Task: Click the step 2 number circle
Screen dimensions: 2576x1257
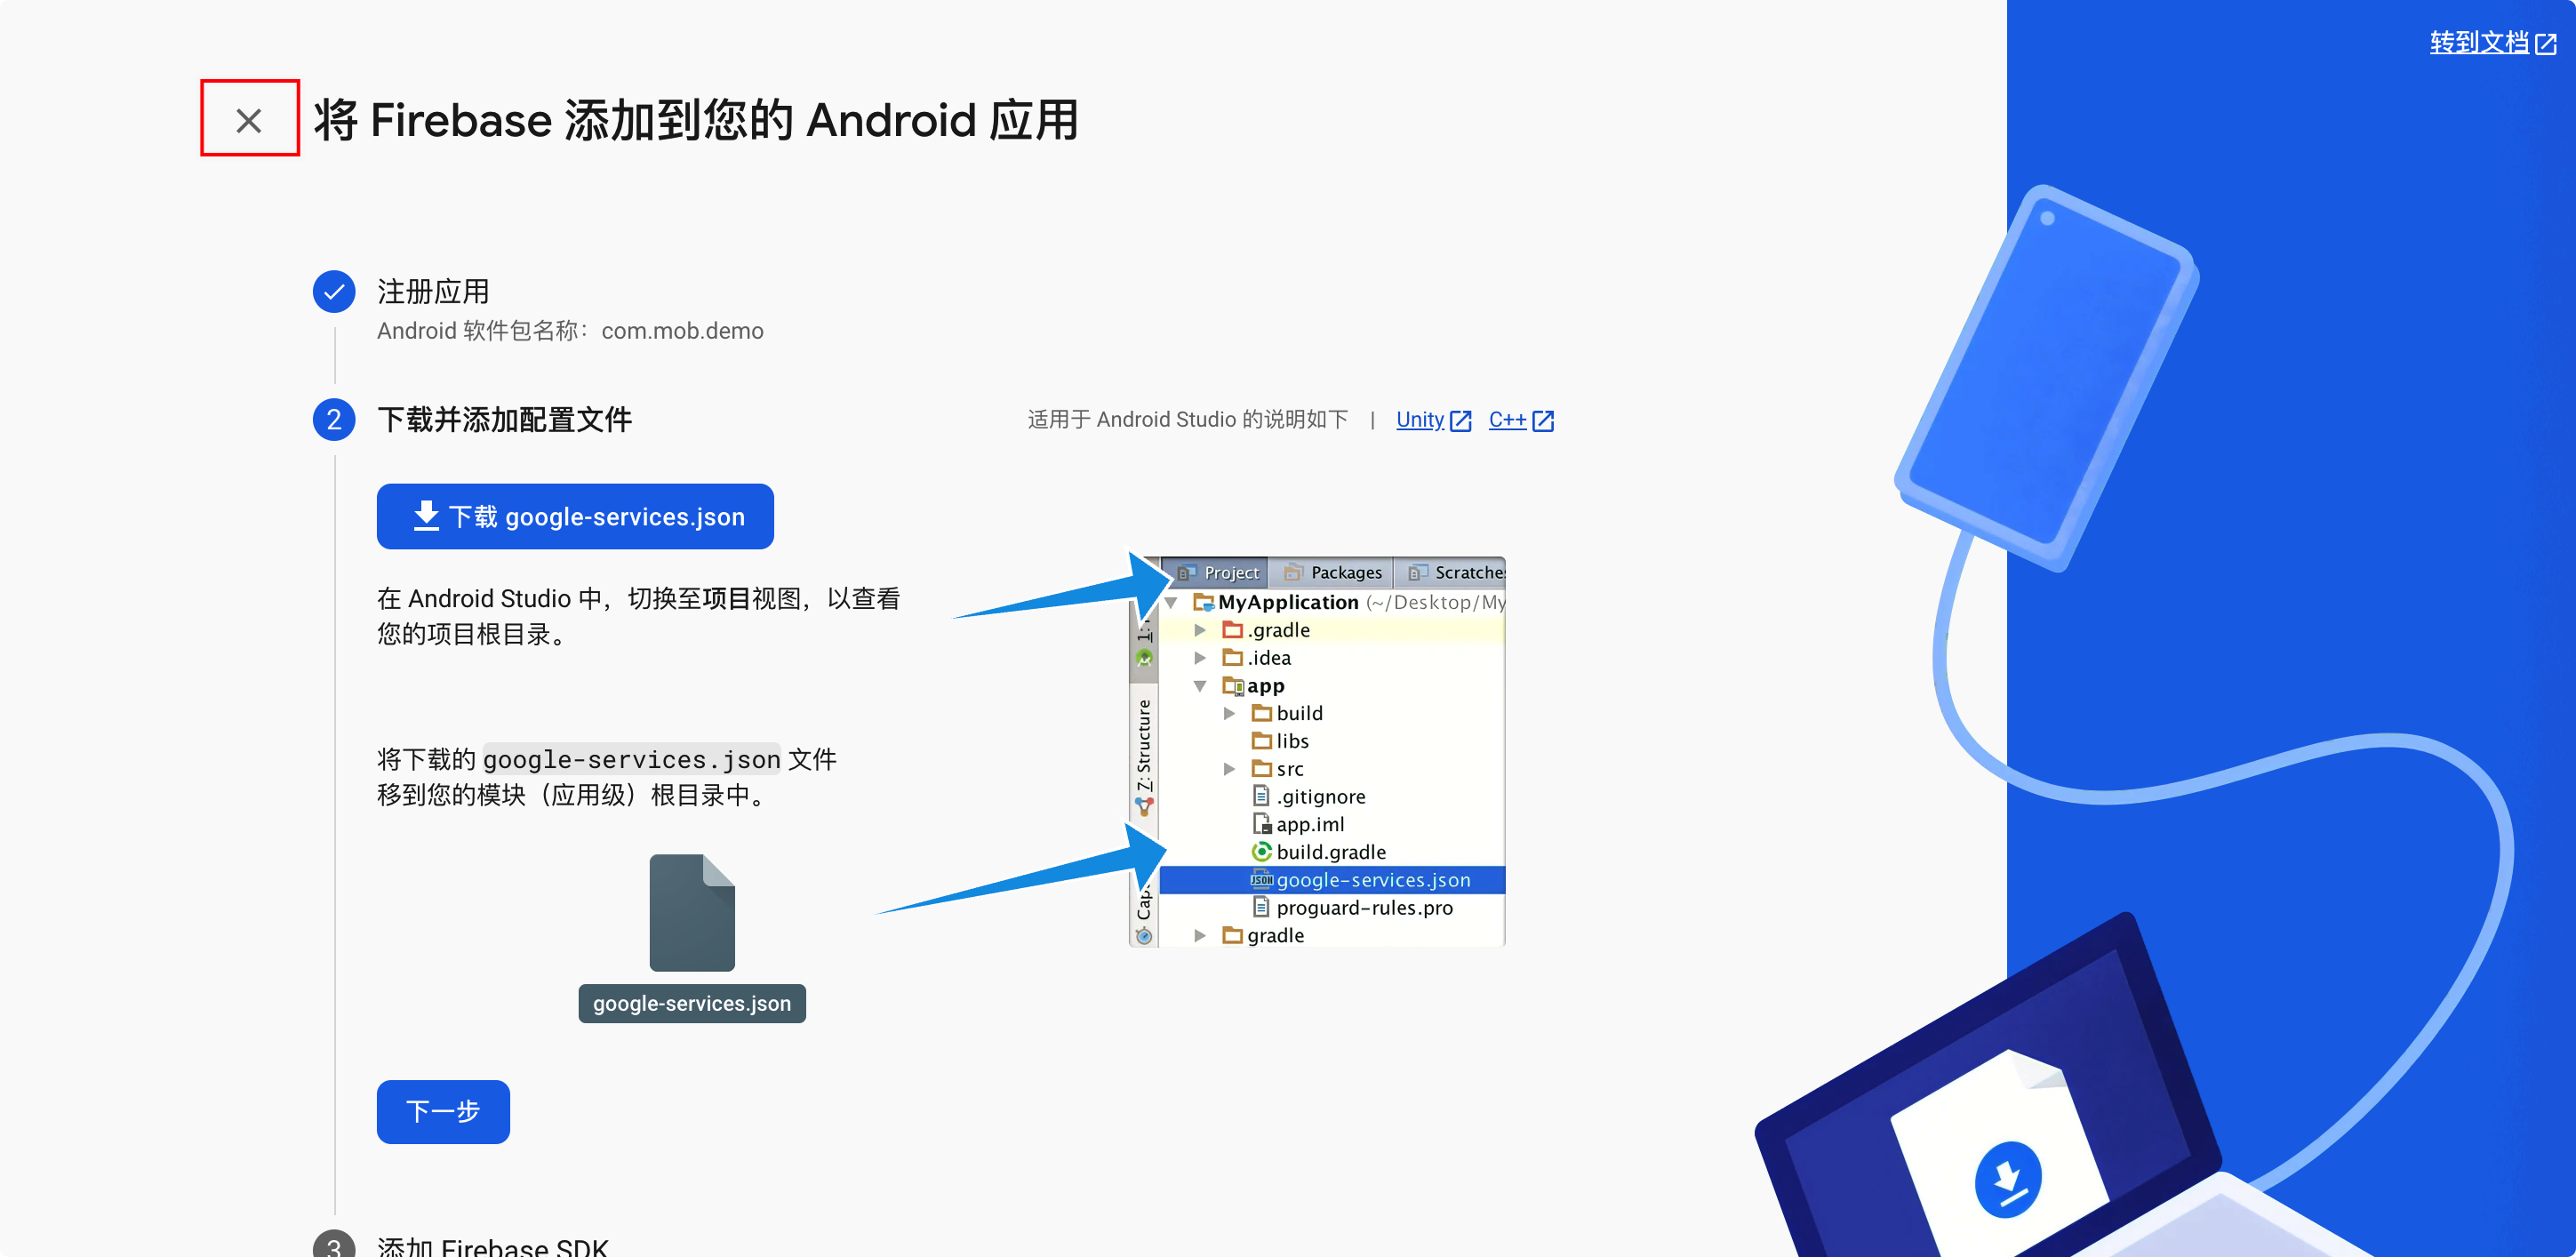Action: [334, 419]
